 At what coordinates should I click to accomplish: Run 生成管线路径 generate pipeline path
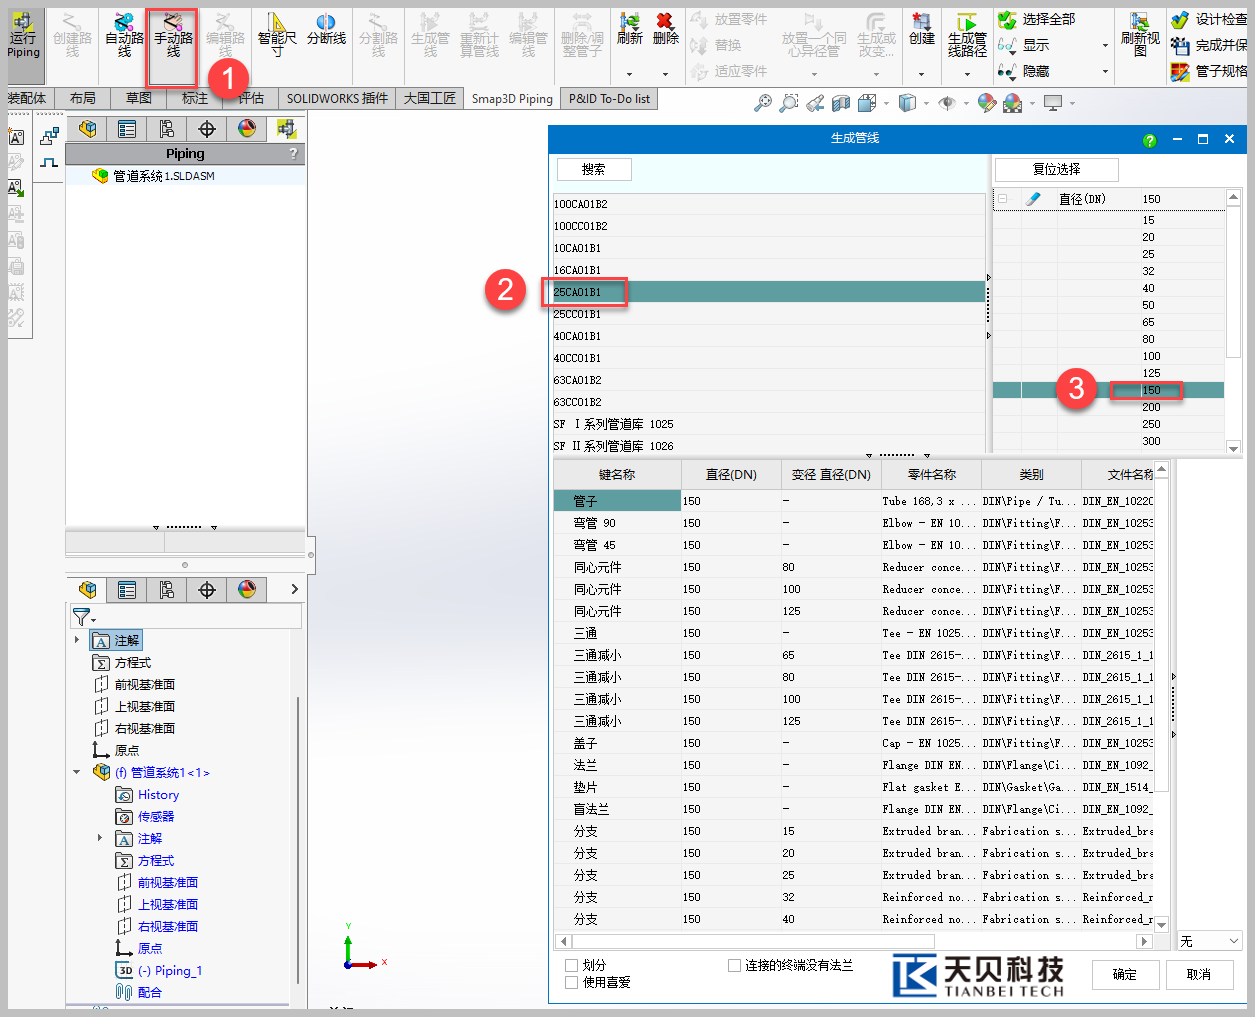click(967, 36)
